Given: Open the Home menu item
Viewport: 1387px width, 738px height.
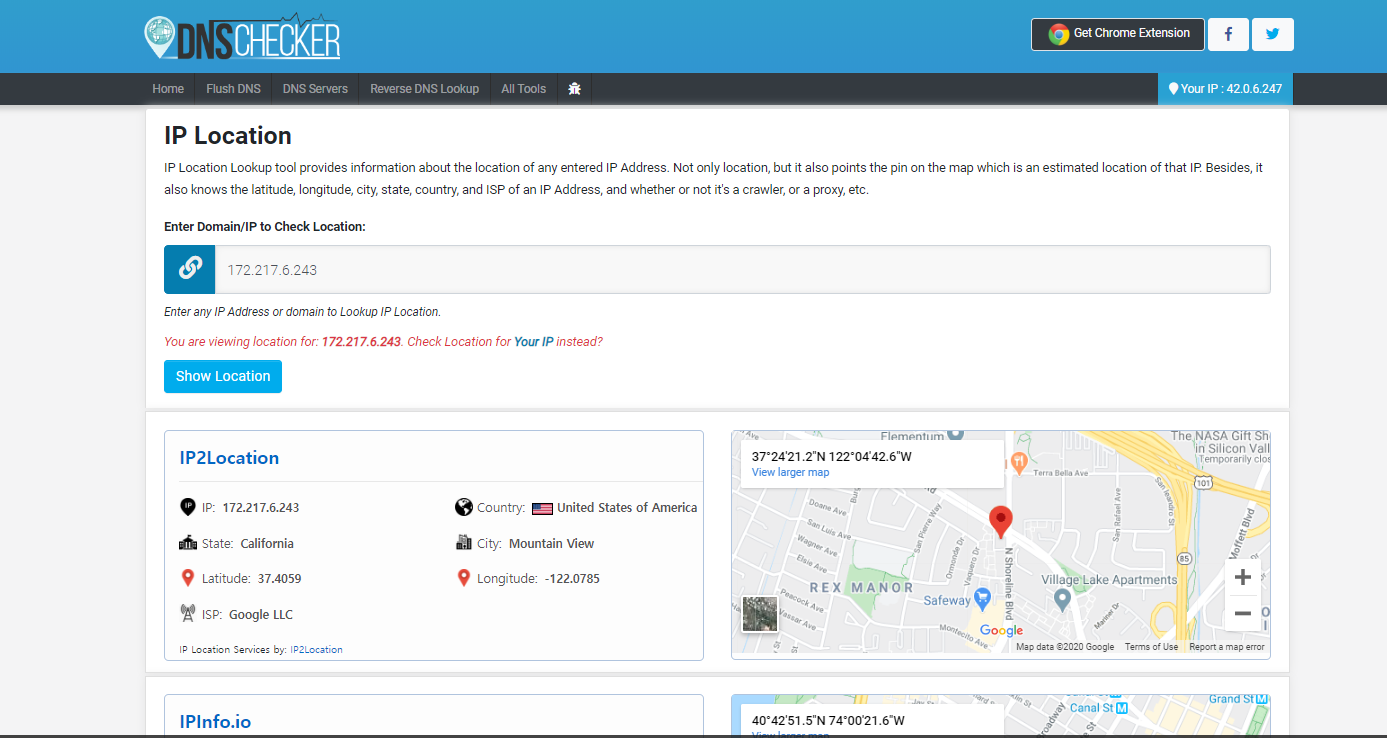Looking at the screenshot, I should 168,89.
